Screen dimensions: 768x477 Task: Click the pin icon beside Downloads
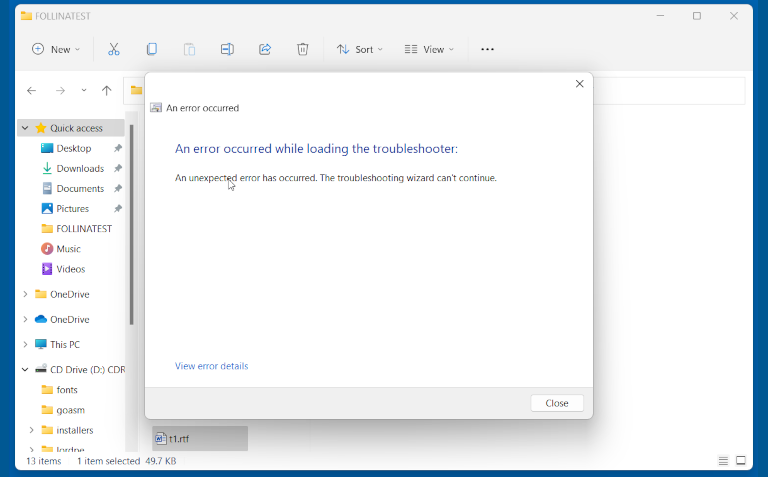[118, 168]
